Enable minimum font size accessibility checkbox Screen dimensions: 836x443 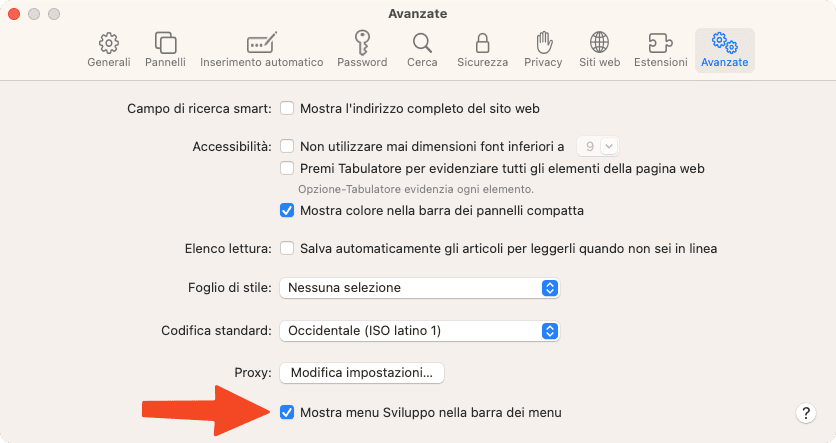pyautogui.click(x=287, y=146)
